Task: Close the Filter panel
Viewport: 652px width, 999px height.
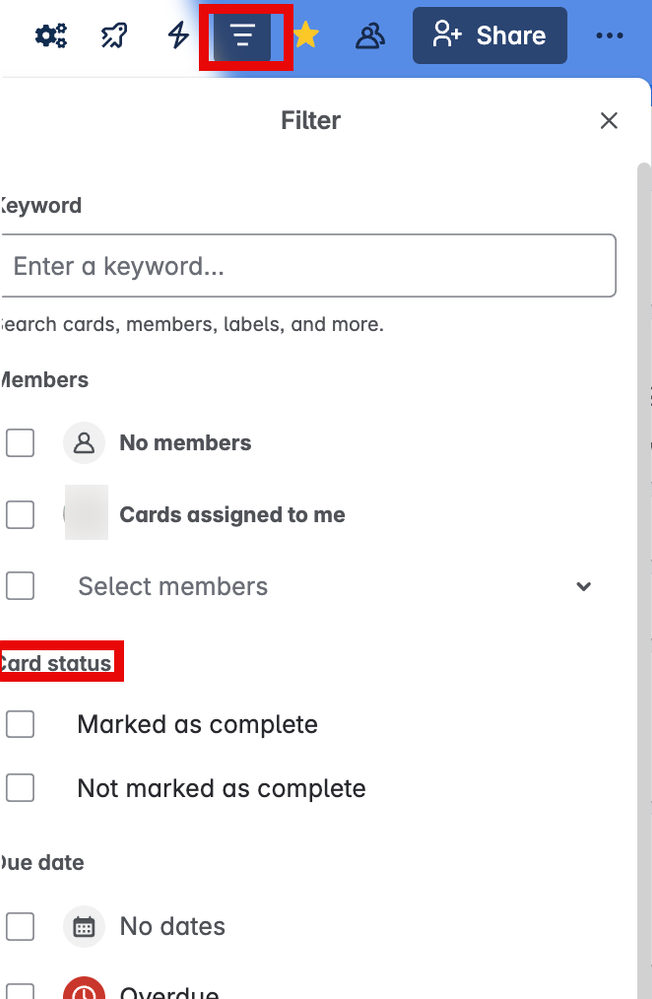Action: coord(609,121)
